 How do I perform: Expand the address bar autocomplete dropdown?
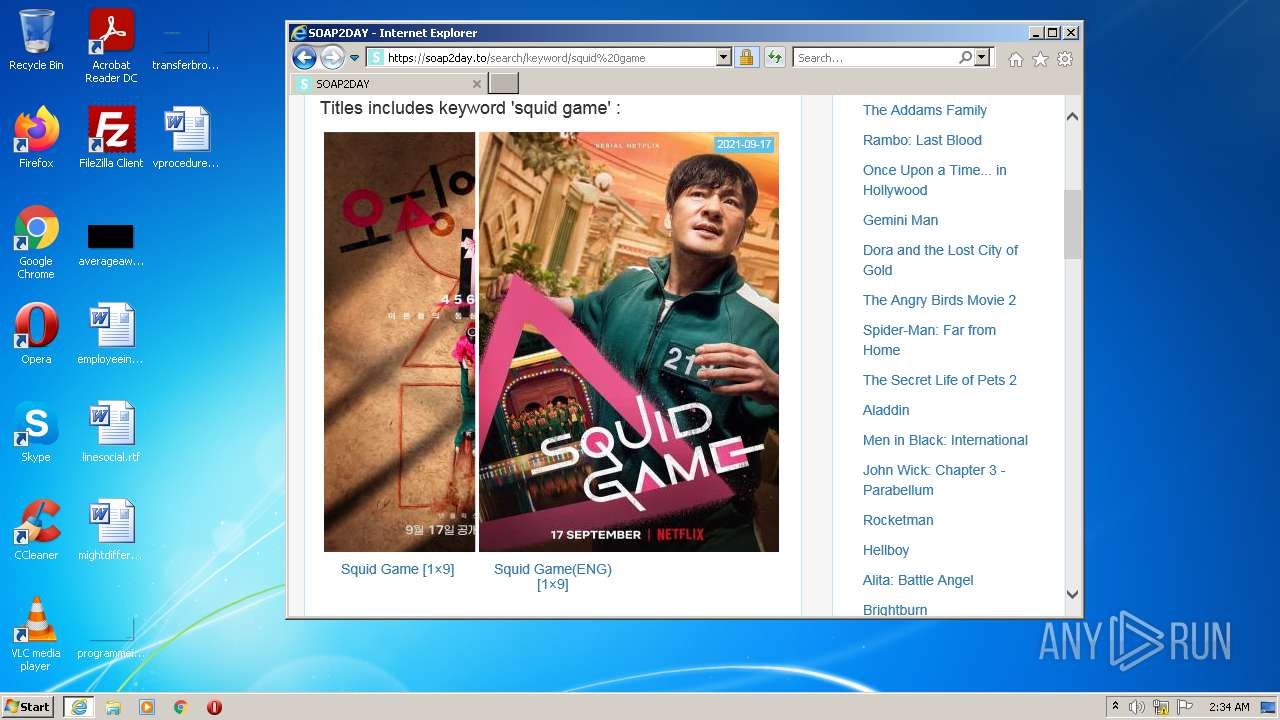[x=724, y=58]
